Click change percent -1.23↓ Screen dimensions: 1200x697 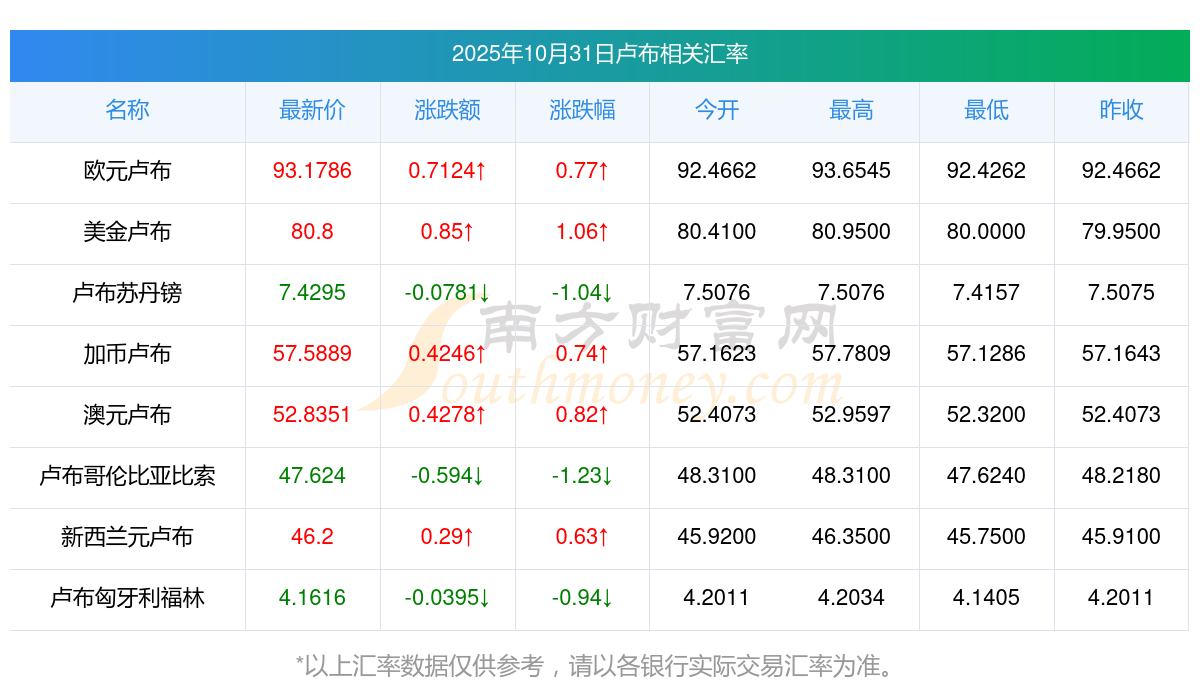582,476
